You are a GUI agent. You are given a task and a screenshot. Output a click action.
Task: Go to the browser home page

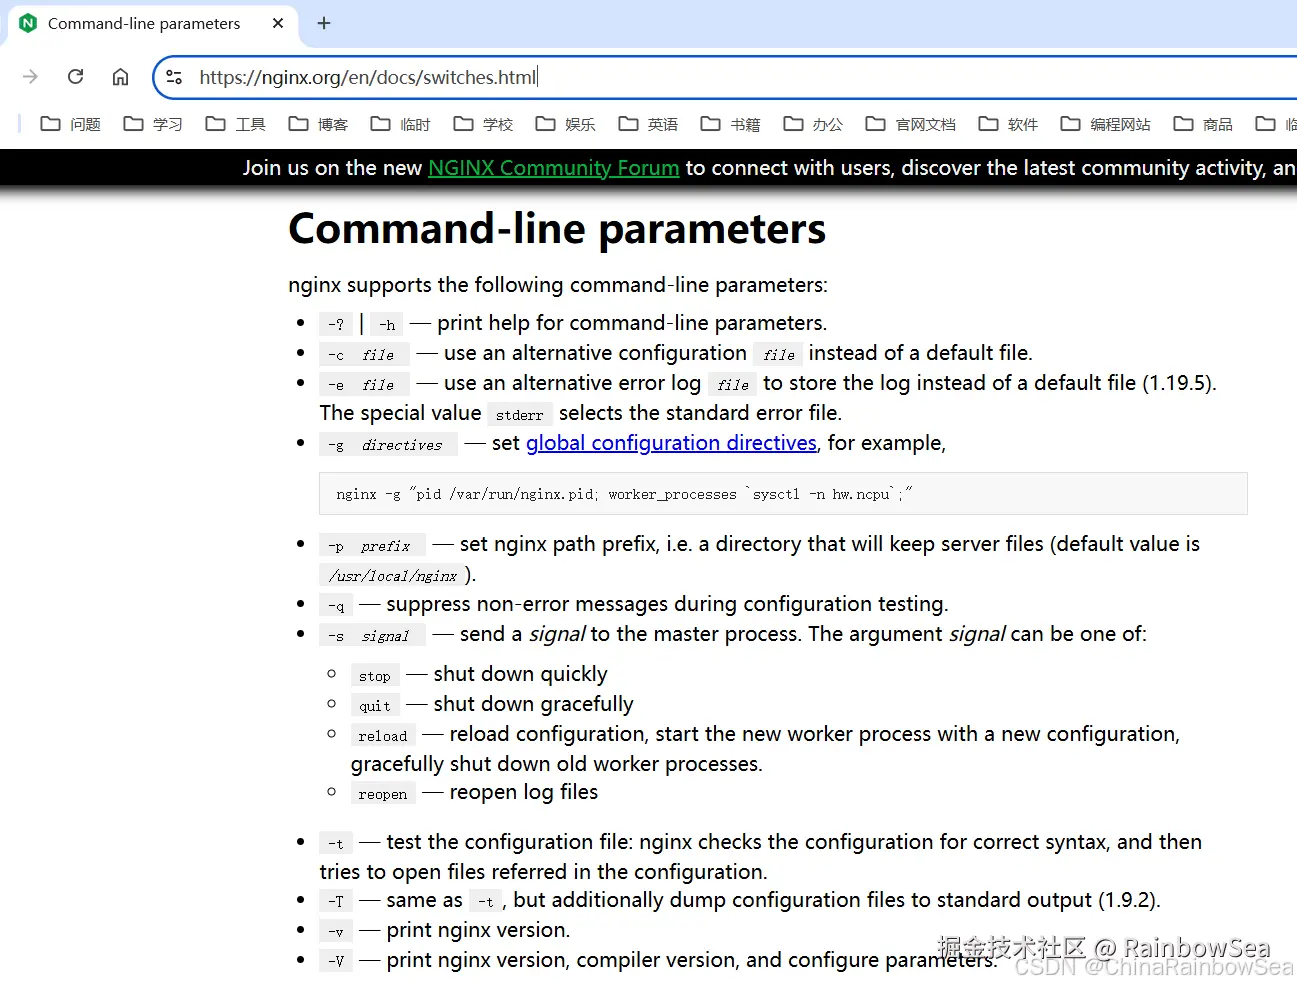pos(121,77)
